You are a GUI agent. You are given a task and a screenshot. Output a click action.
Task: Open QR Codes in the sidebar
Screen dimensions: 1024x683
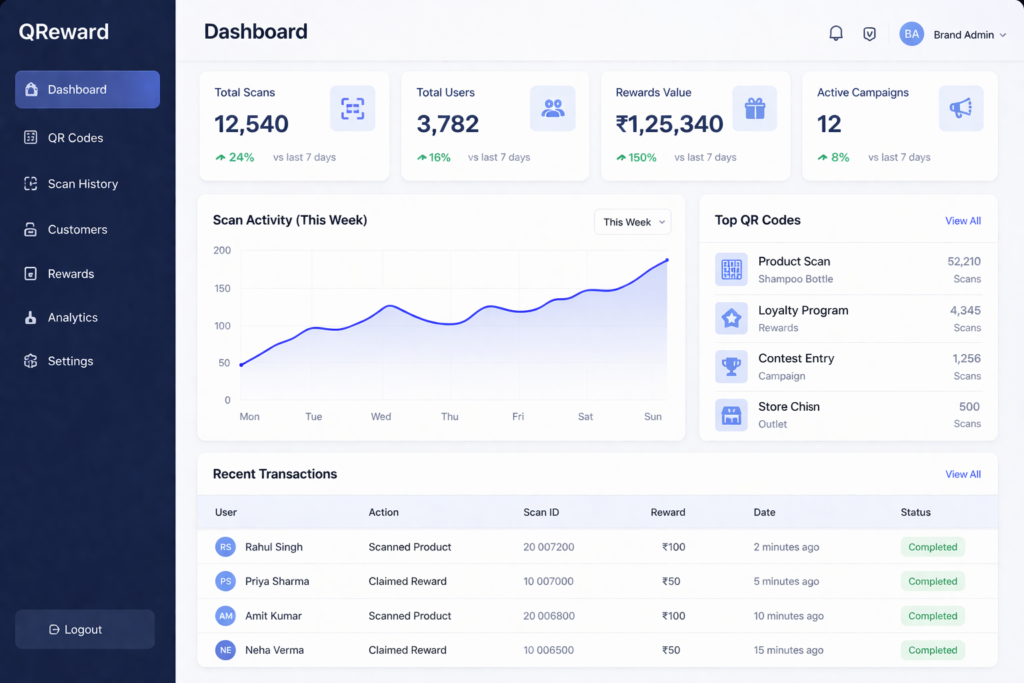click(75, 138)
